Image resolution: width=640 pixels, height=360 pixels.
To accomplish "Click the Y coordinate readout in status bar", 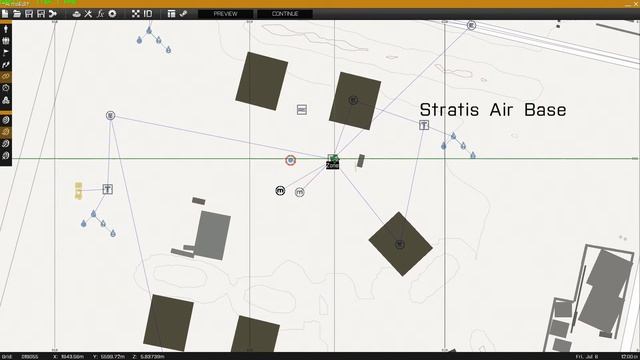I will point(109,356).
